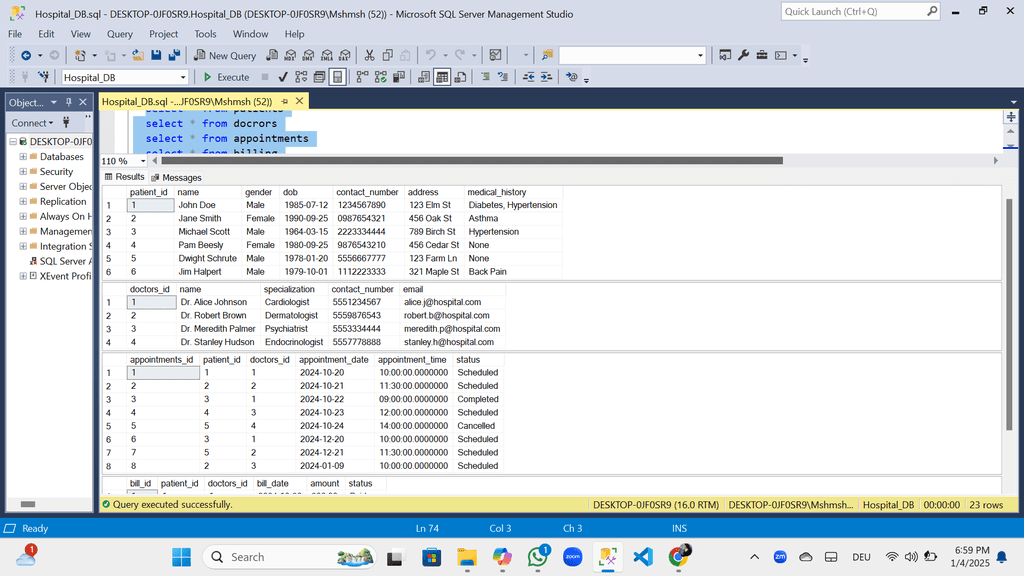1024x576 pixels.
Task: Open a Database Engine Query icon
Action: pyautogui.click(x=272, y=56)
